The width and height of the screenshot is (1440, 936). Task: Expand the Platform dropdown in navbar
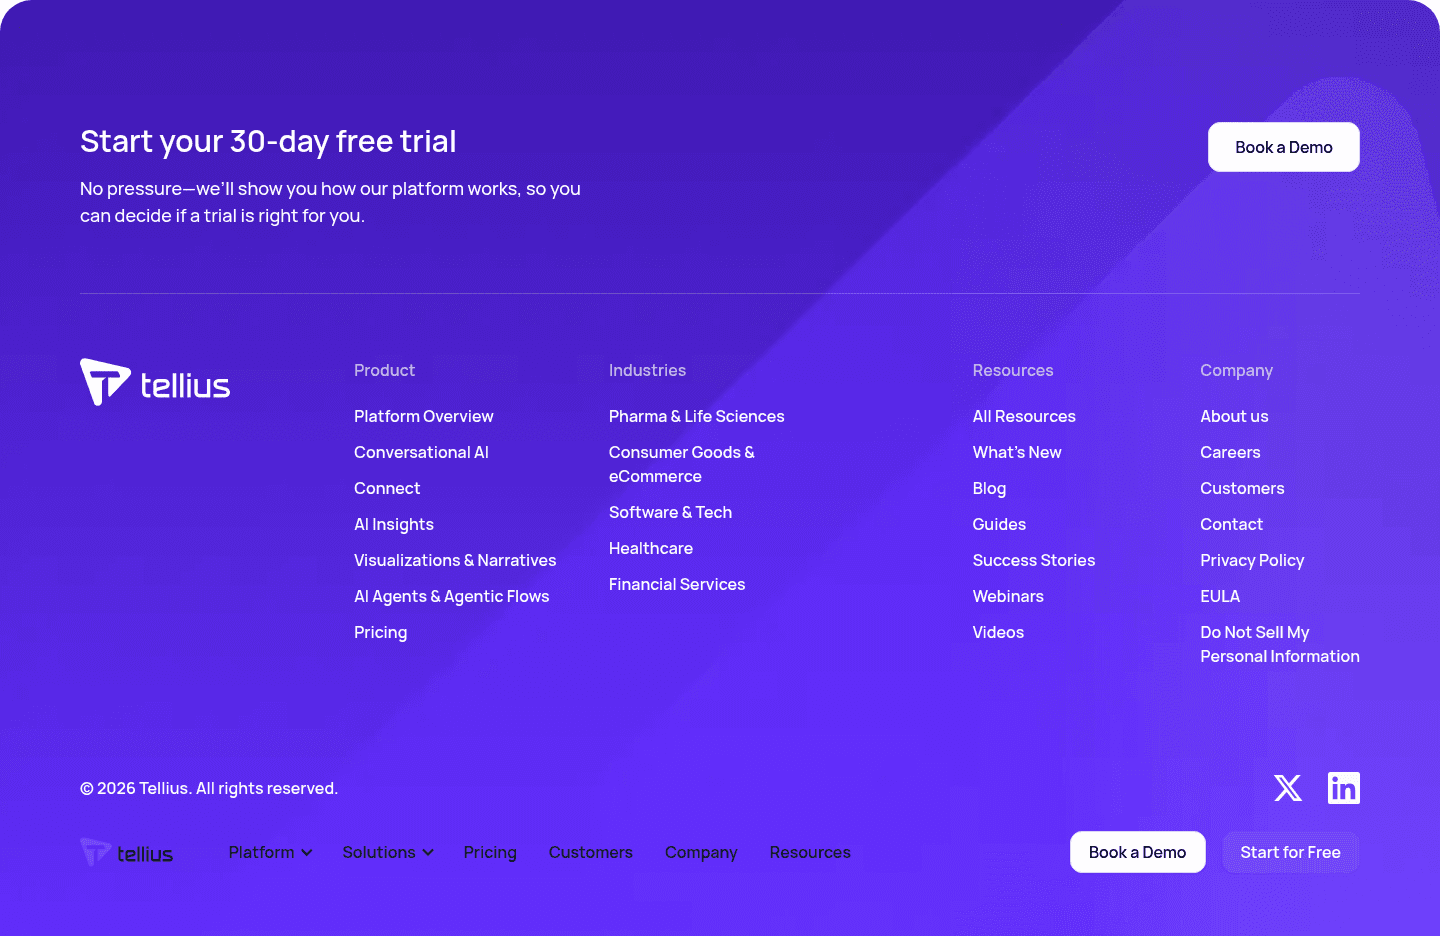pos(270,852)
